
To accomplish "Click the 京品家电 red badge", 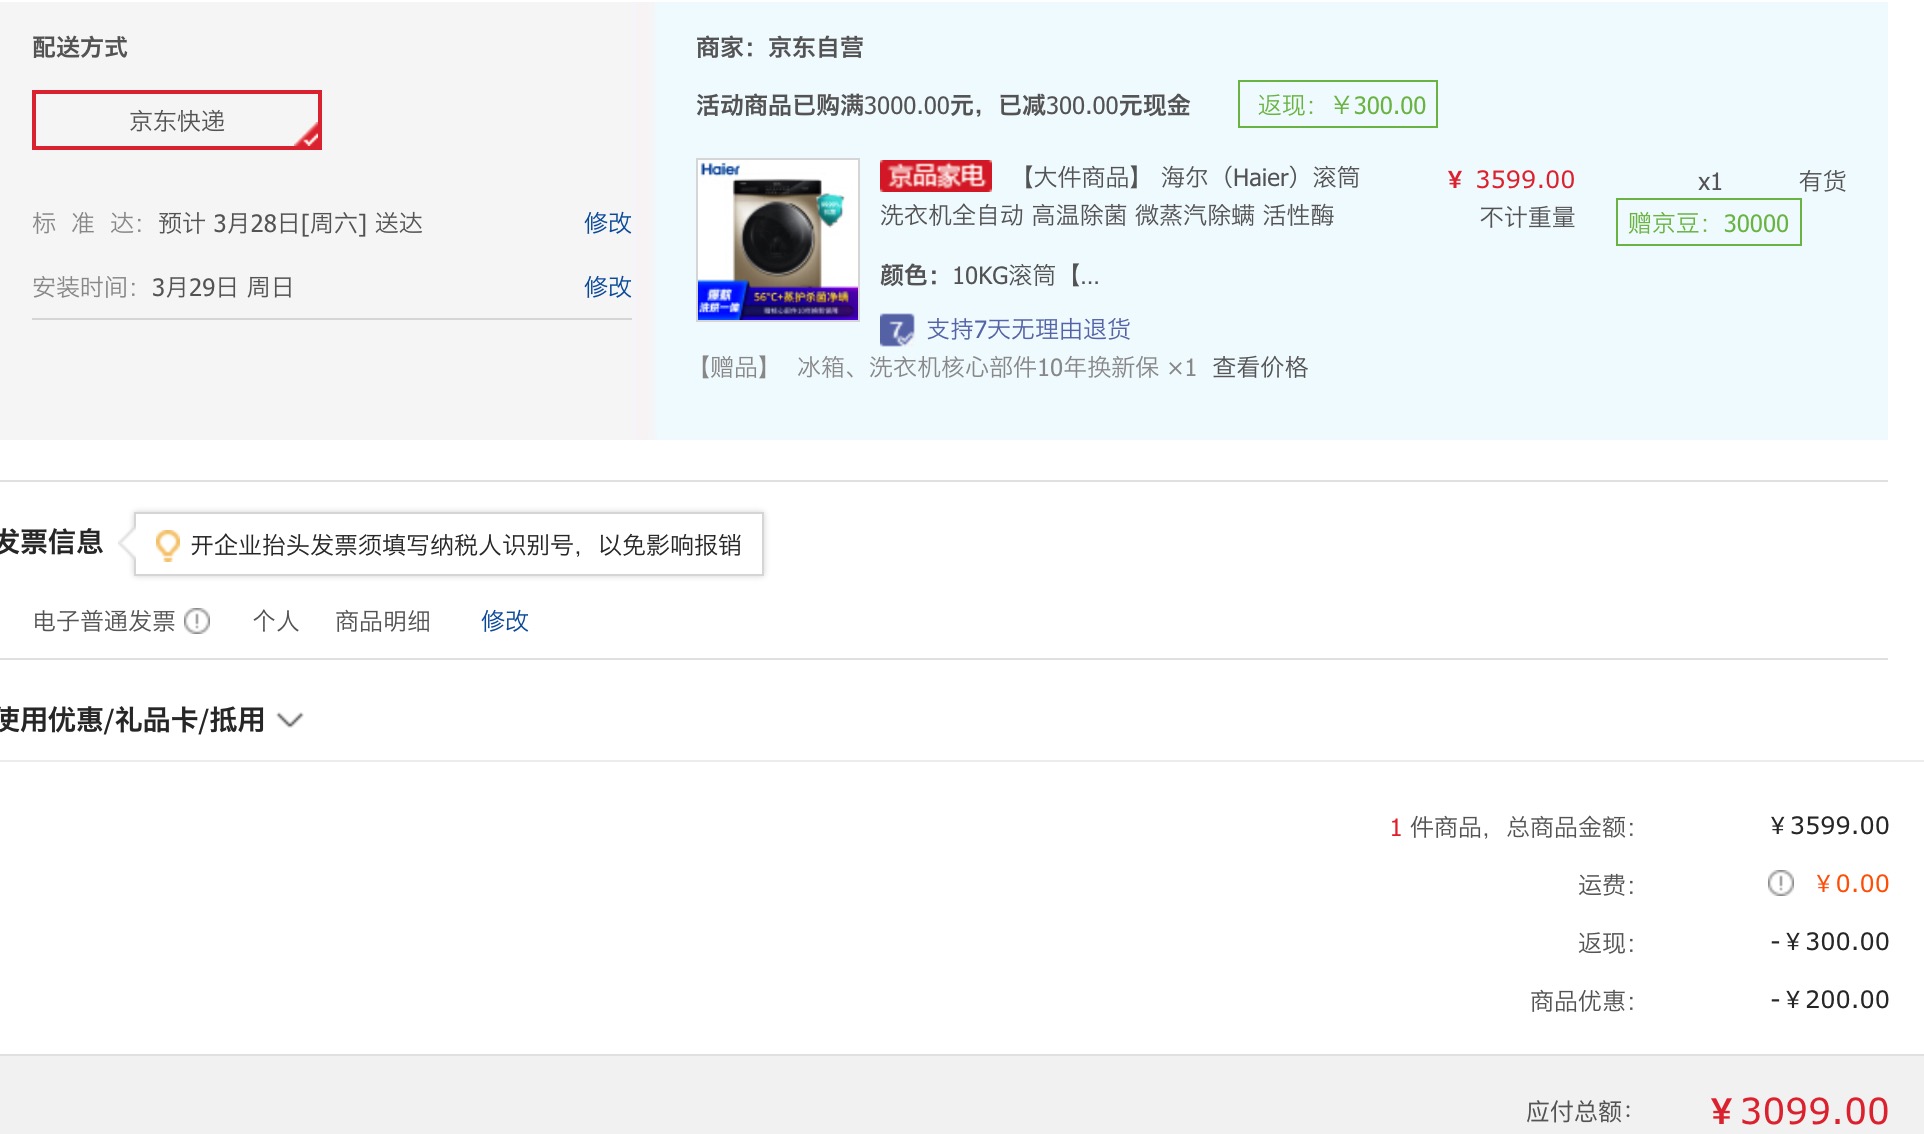I will (935, 176).
